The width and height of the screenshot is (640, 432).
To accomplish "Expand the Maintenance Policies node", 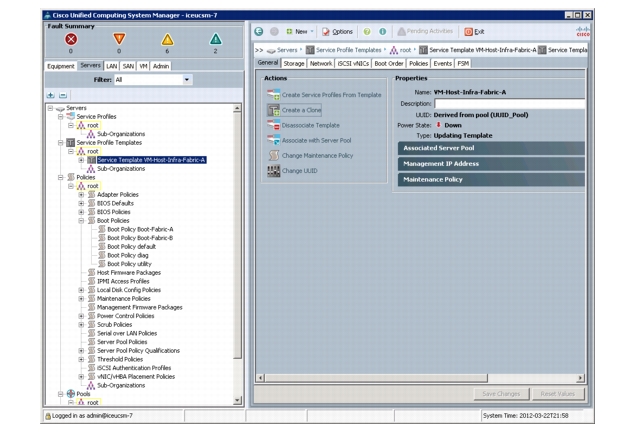I will [x=81, y=299].
